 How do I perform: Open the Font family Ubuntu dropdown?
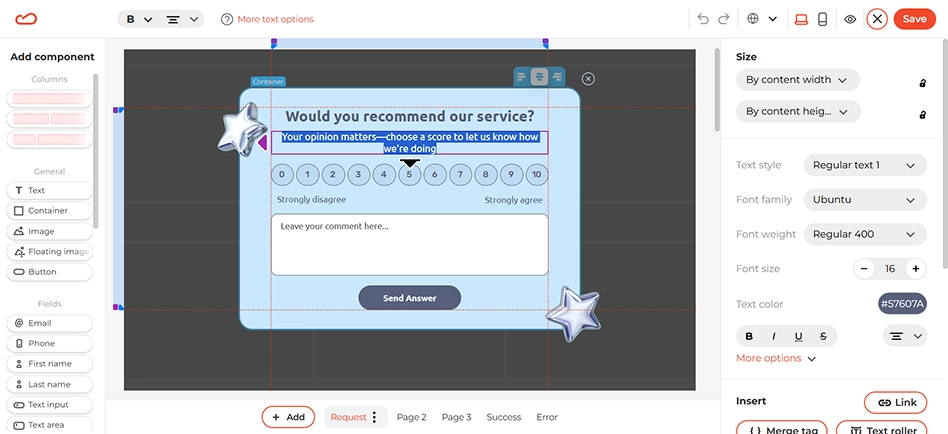tap(865, 199)
